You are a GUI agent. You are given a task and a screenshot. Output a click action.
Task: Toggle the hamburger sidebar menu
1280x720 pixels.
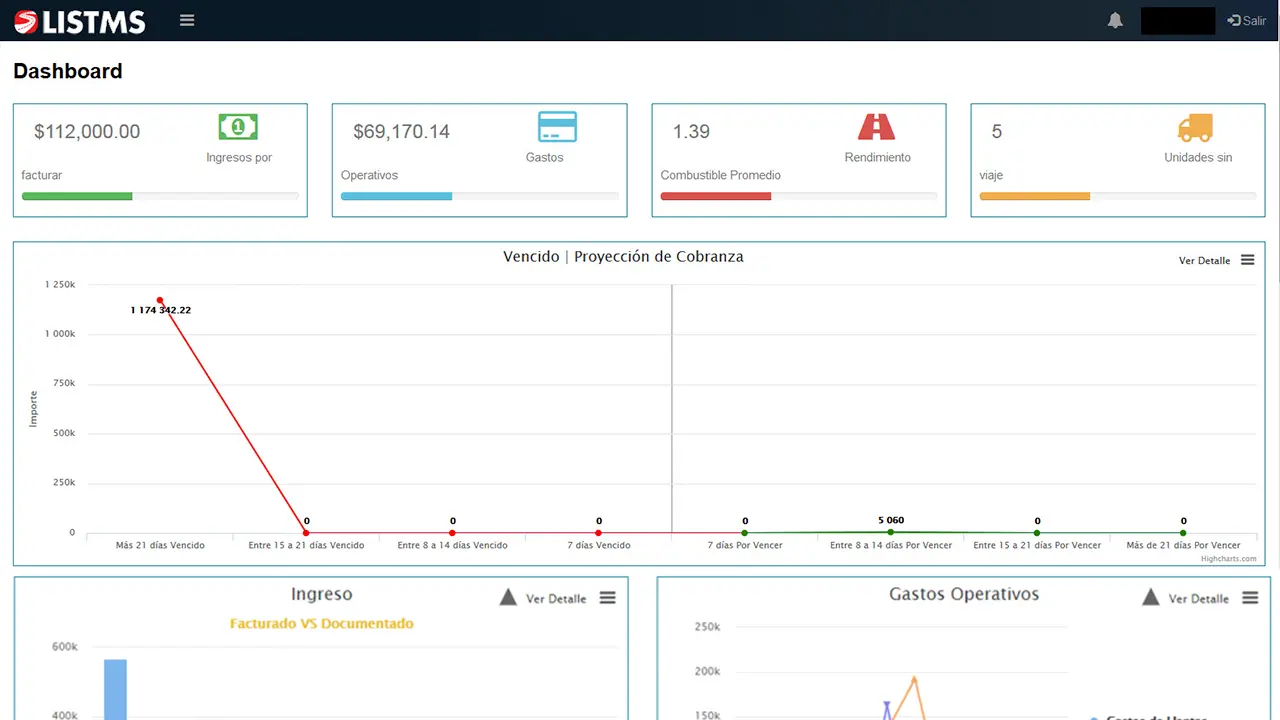pos(187,20)
